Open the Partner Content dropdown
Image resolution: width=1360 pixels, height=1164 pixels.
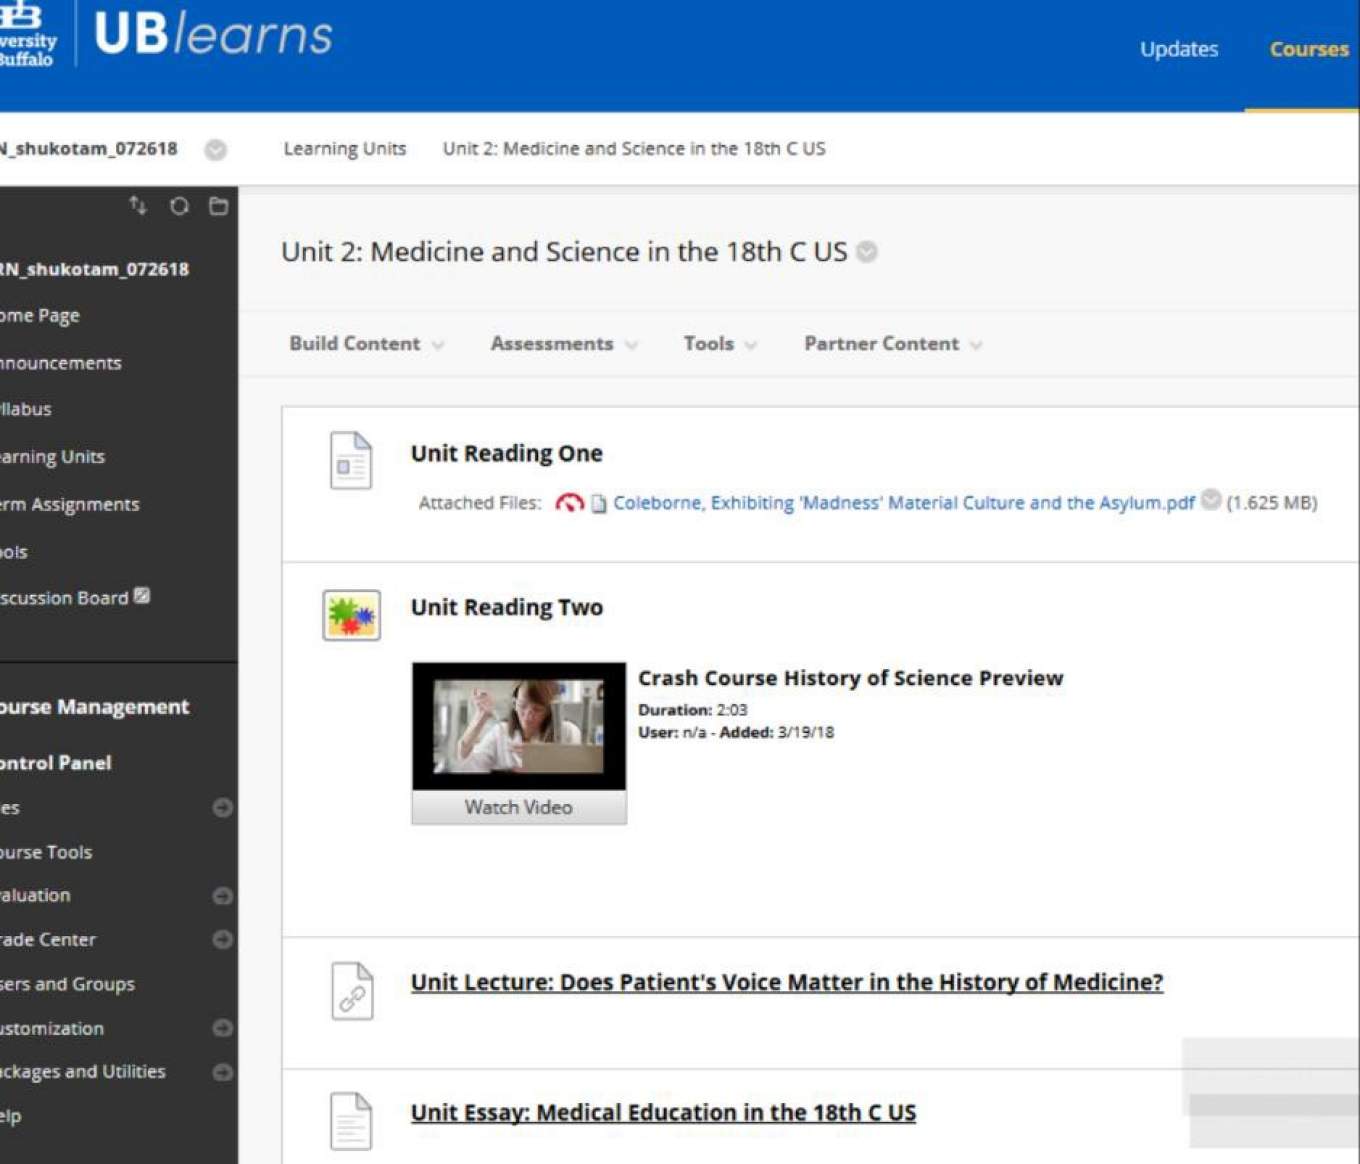(892, 344)
